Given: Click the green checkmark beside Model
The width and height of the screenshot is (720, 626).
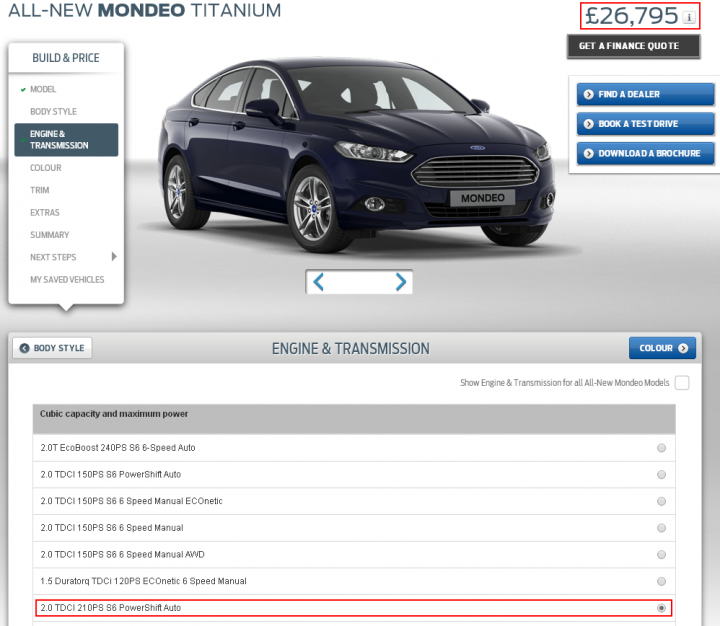Looking at the screenshot, I should (22, 90).
